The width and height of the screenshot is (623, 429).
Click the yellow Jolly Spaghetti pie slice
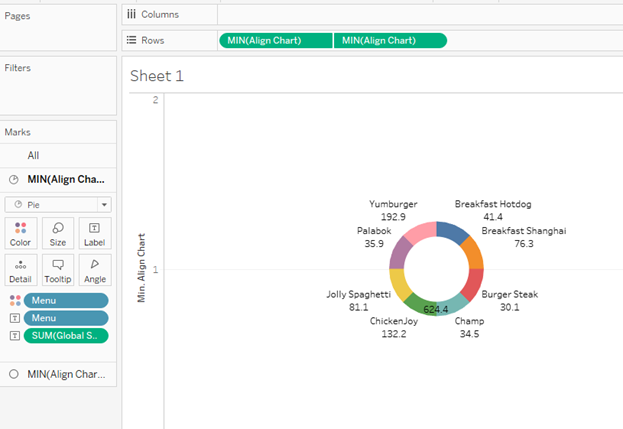400,285
